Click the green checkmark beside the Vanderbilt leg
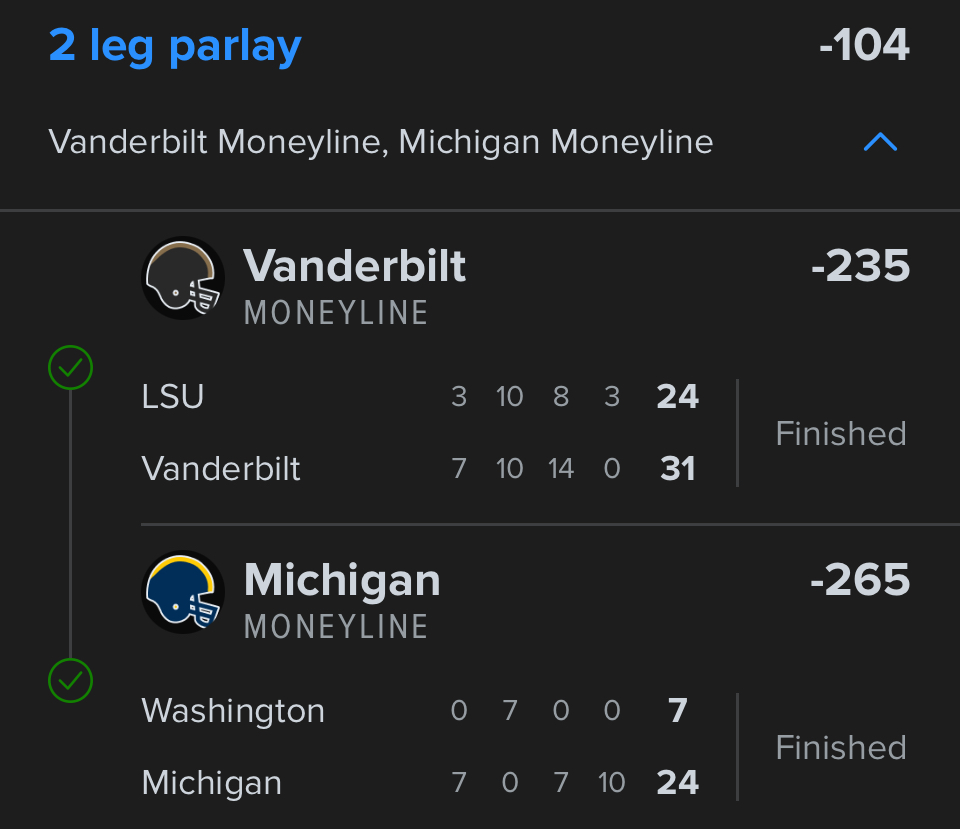 (70, 368)
